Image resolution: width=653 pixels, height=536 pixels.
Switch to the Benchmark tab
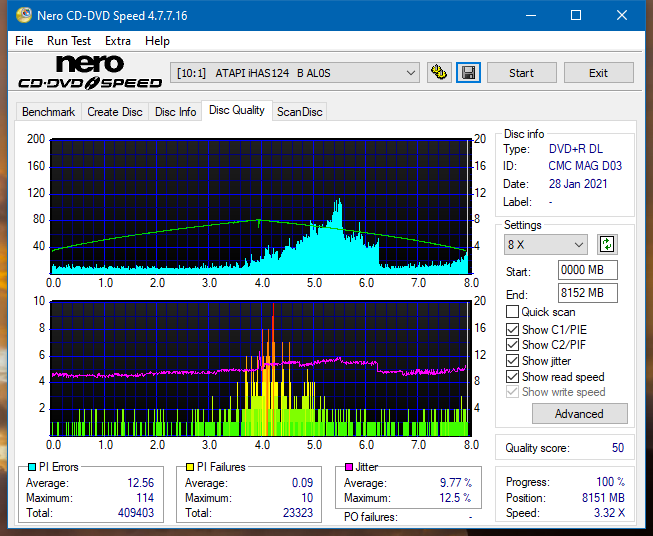(x=49, y=112)
